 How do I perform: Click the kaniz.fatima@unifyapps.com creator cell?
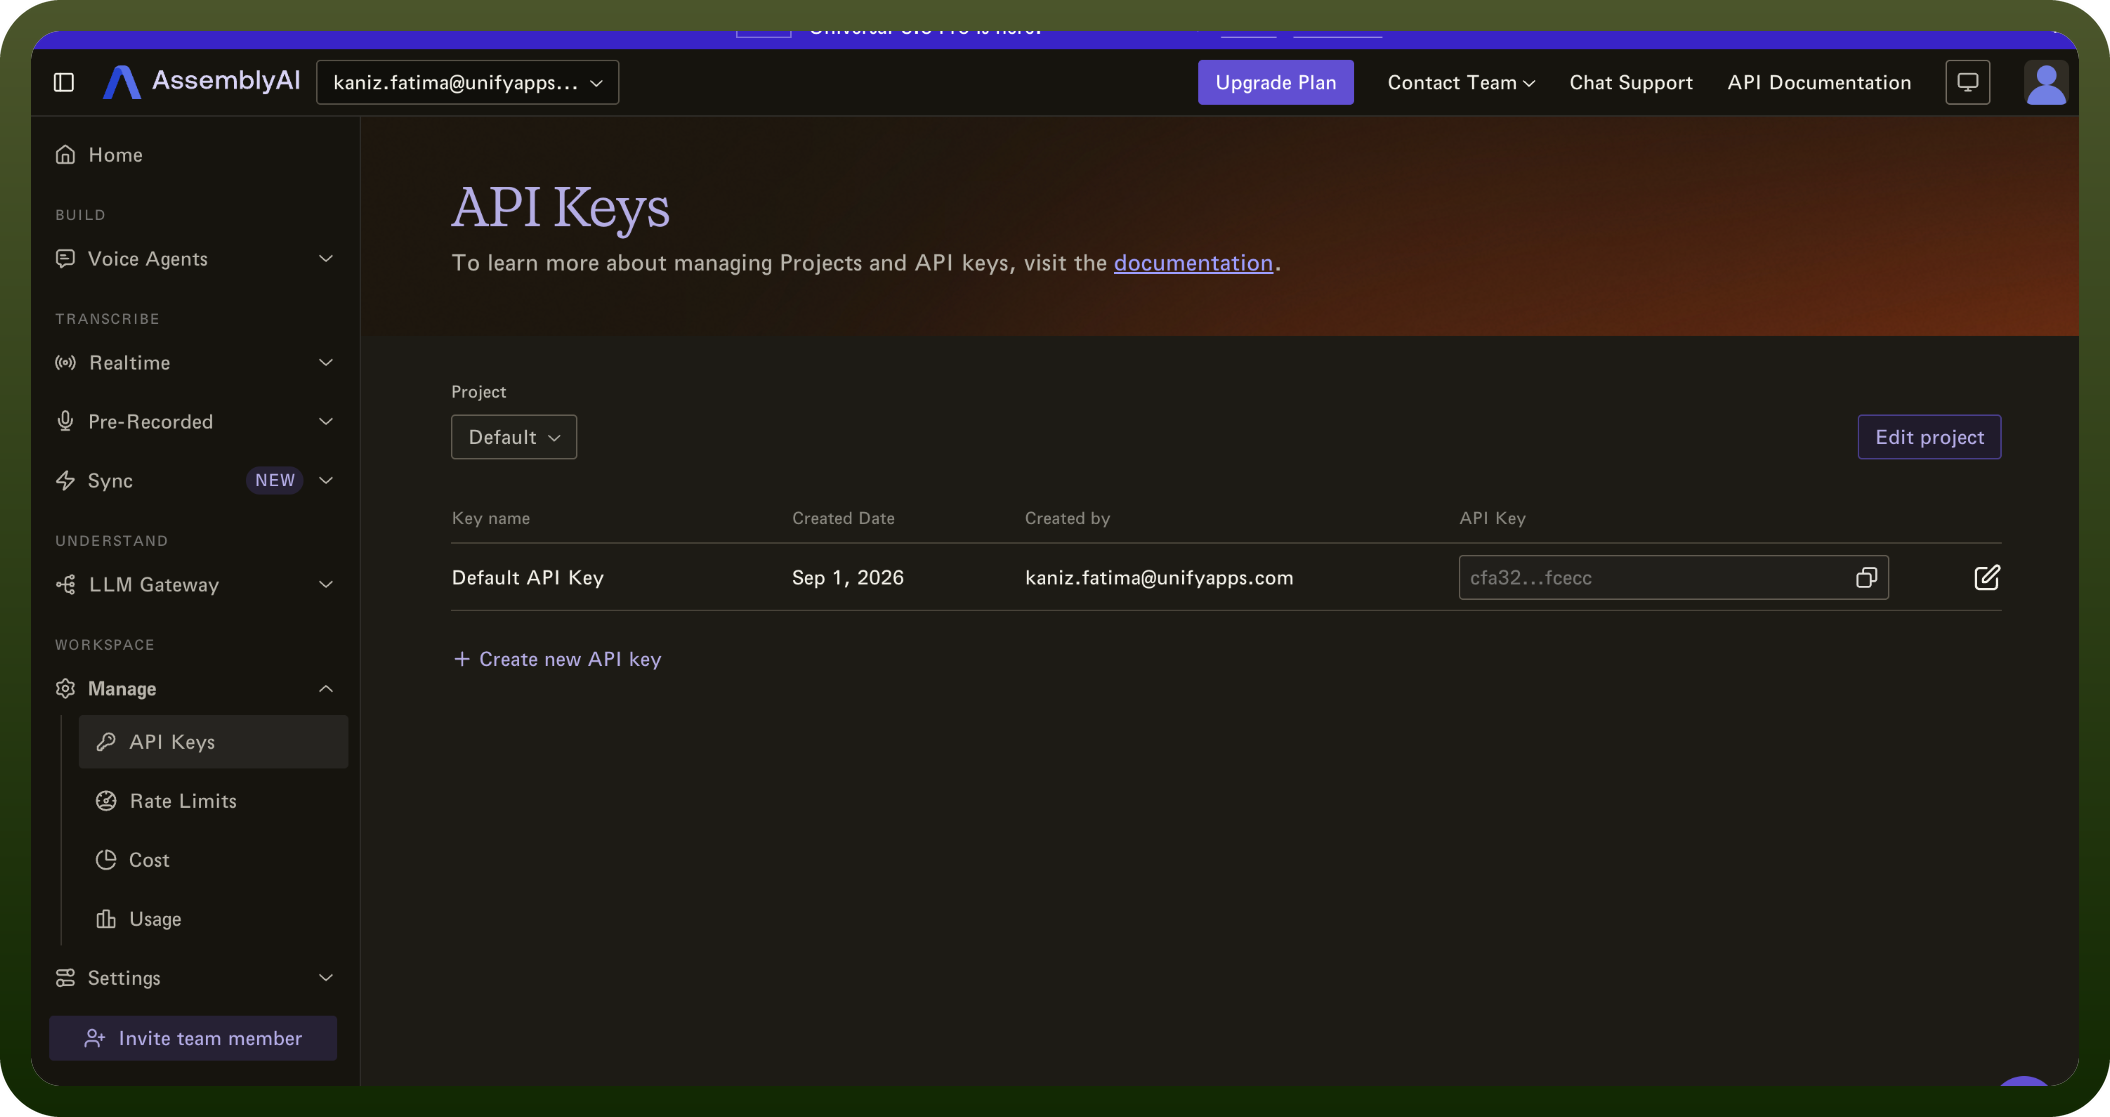tap(1159, 578)
